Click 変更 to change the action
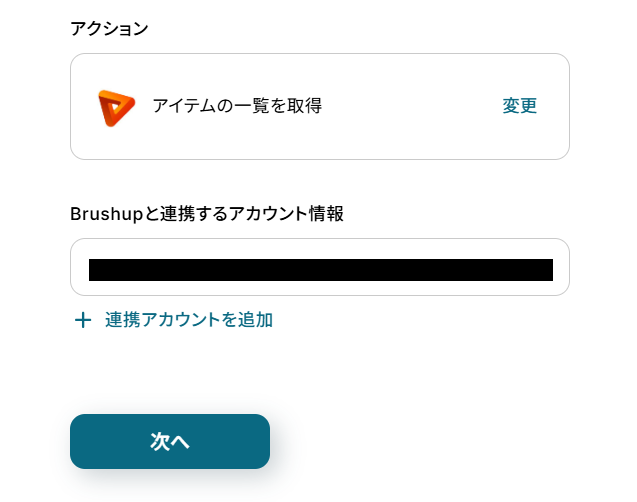This screenshot has width=637, height=502. coord(519,106)
